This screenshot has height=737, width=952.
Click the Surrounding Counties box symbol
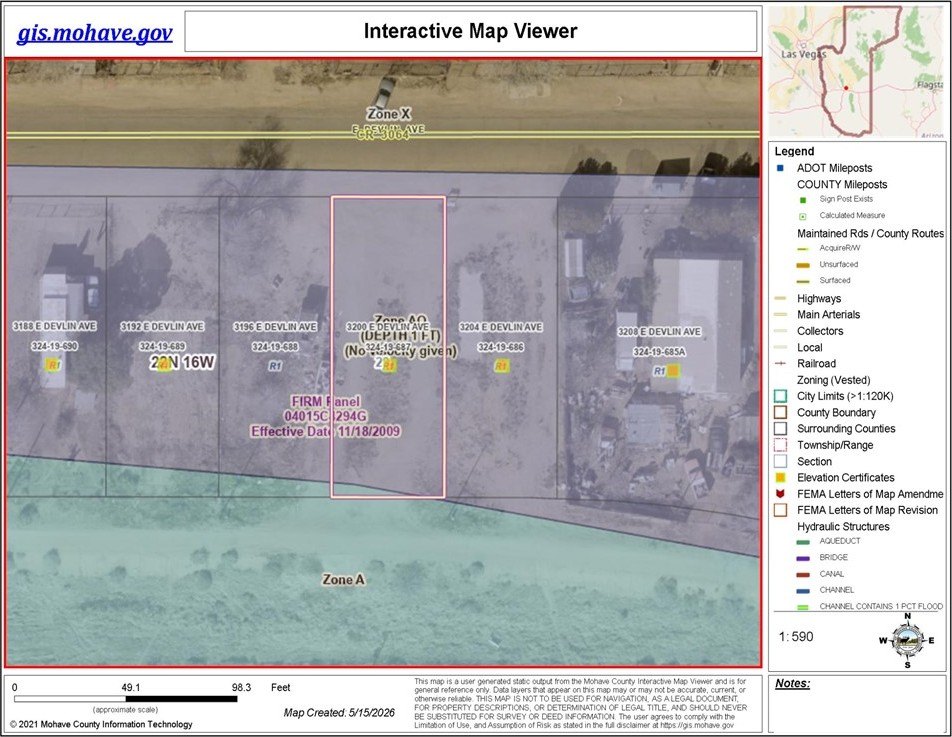click(781, 429)
